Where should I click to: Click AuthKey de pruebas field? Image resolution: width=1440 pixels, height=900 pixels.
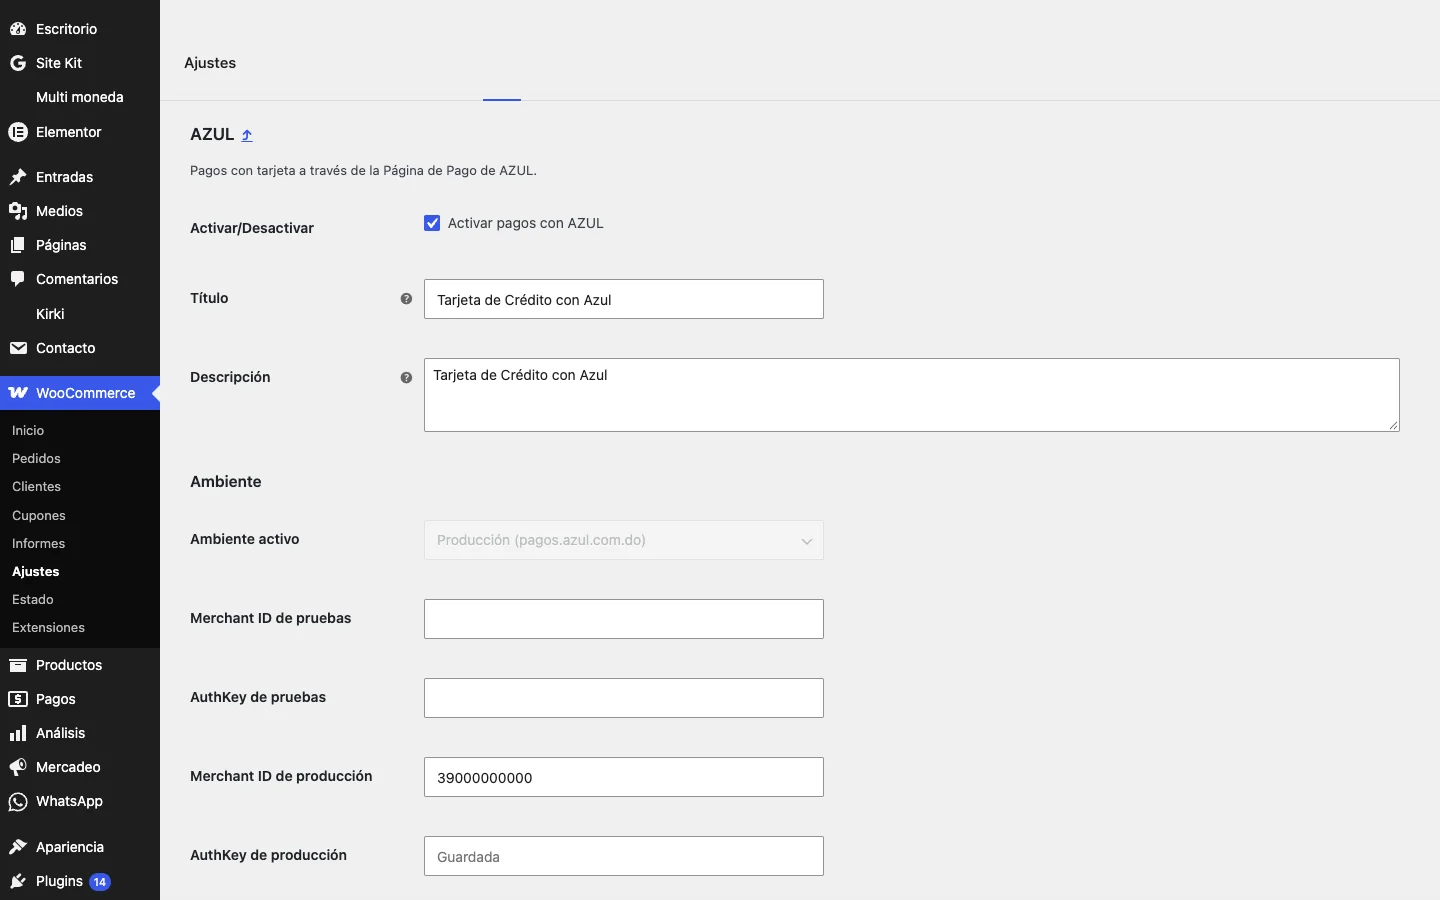click(x=624, y=698)
